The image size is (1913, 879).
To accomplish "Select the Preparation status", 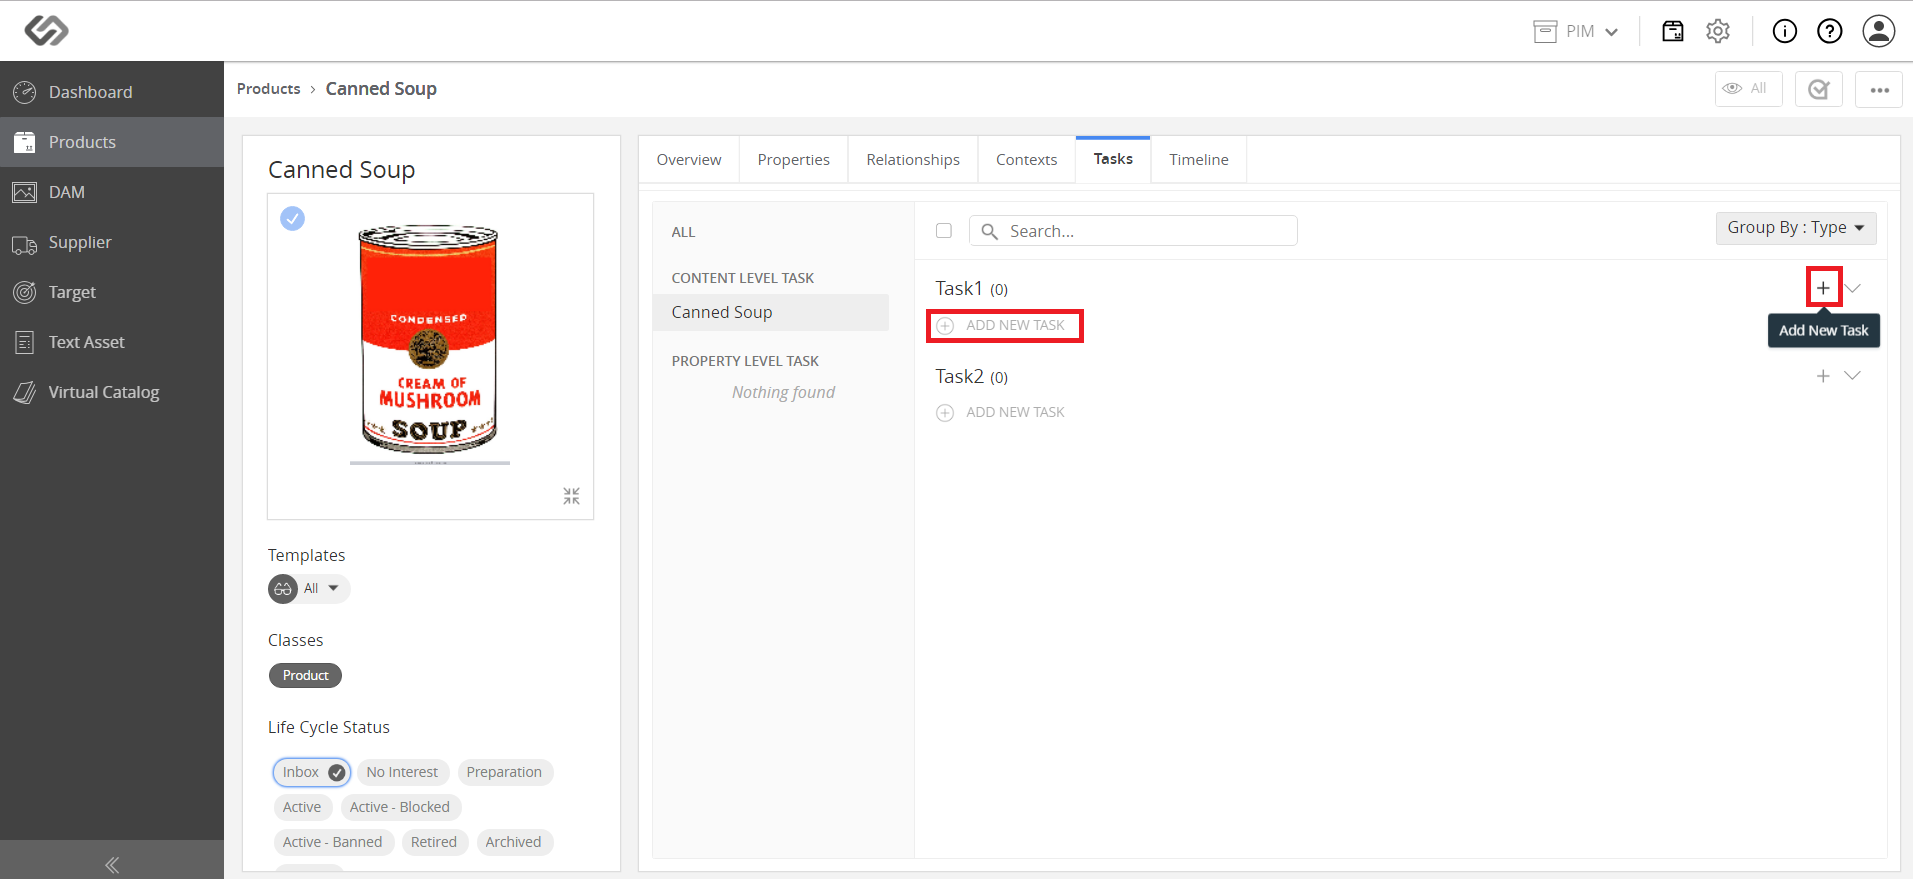I will [x=504, y=772].
